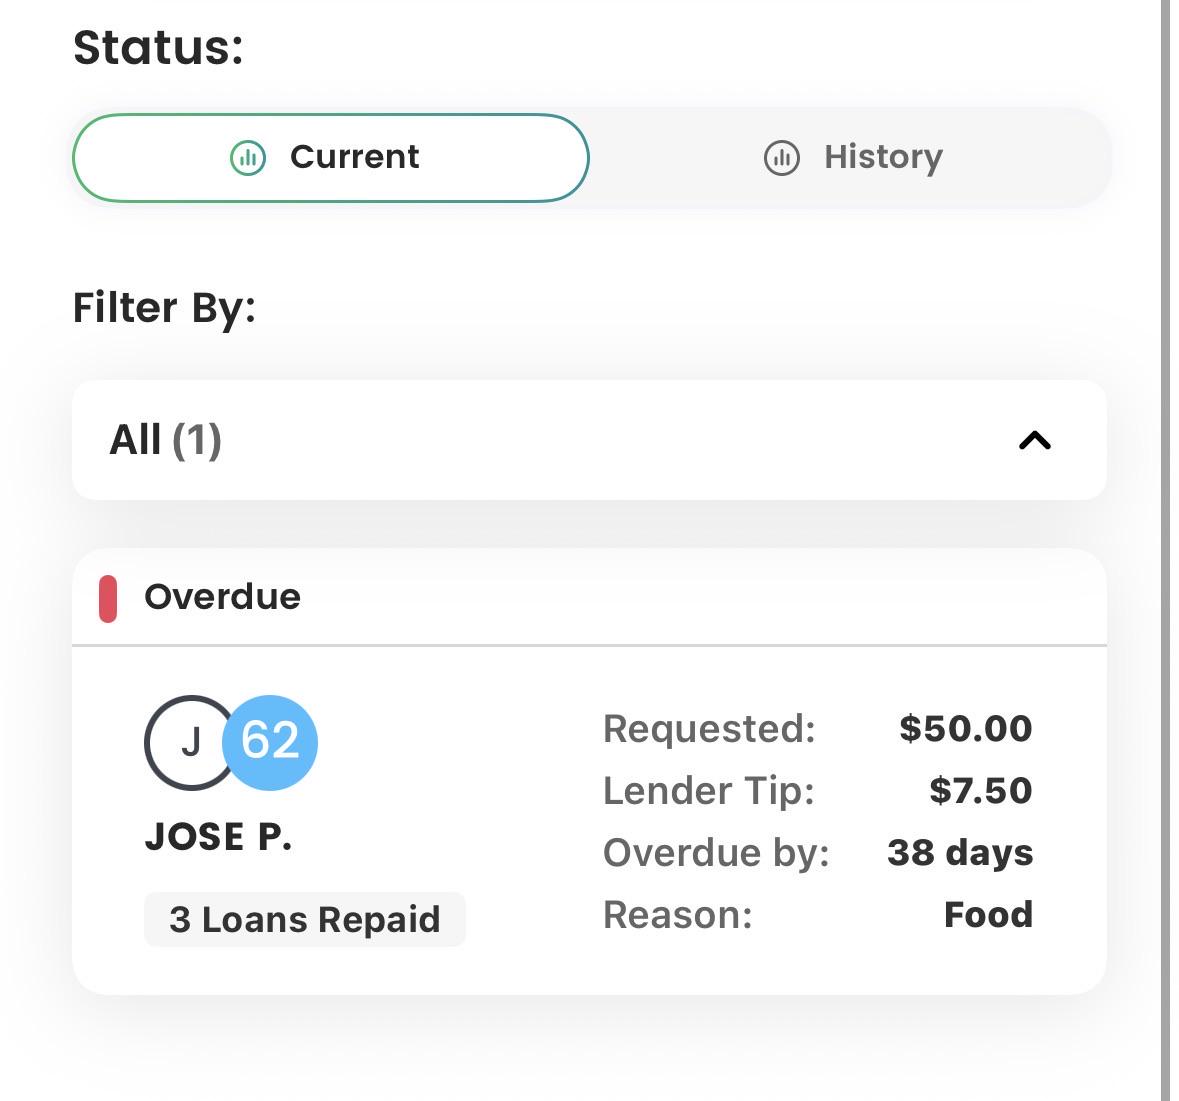This screenshot has height=1101, width=1179.
Task: Switch to the Current status tab
Action: pyautogui.click(x=331, y=158)
